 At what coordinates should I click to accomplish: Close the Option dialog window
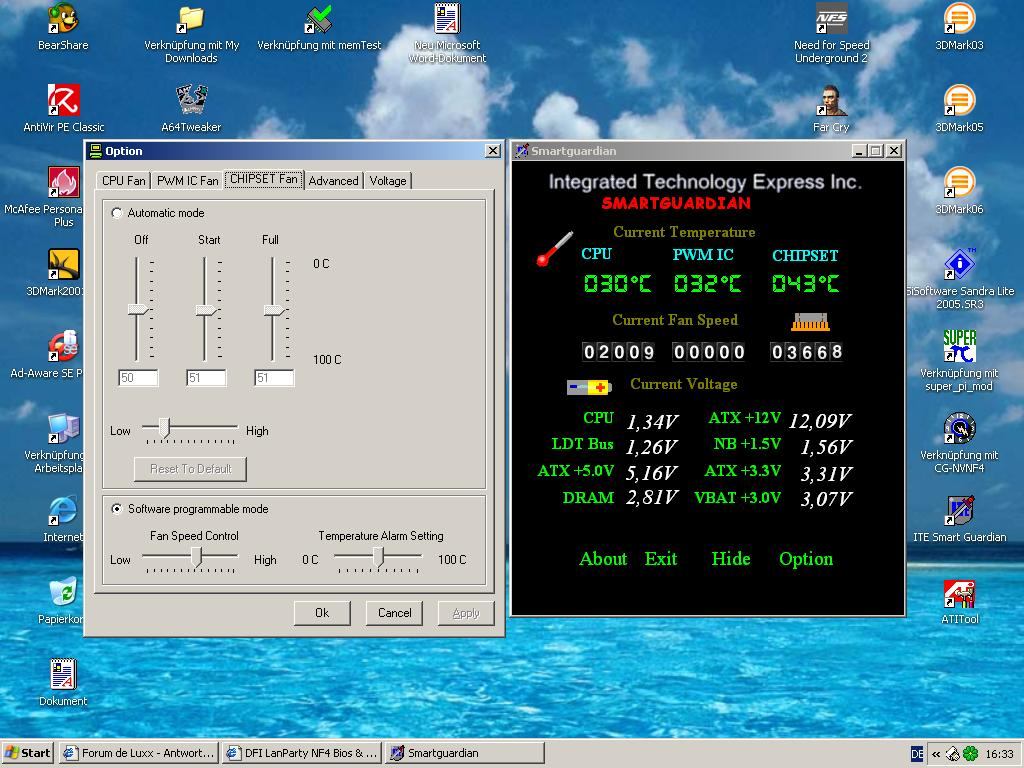[493, 151]
